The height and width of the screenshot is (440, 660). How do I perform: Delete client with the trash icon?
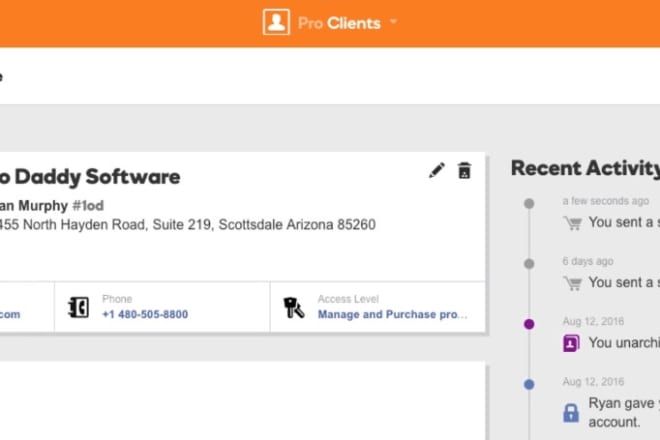(464, 171)
